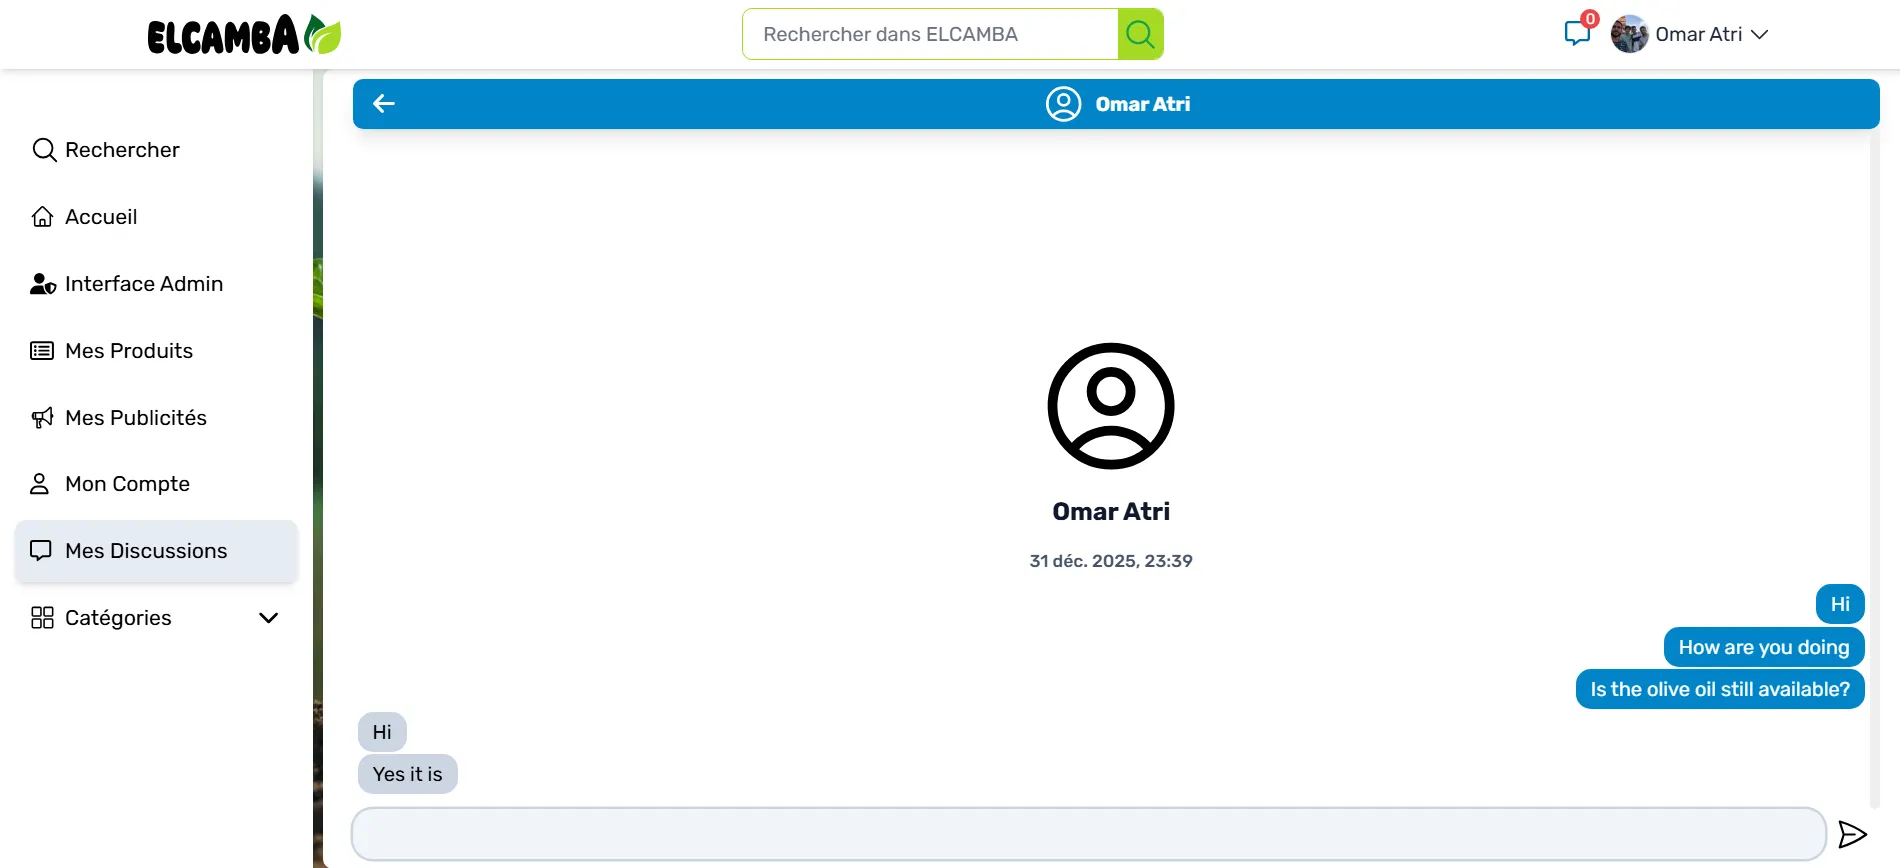Click the house icon beside Accueil
The height and width of the screenshot is (868, 1900).
[42, 217]
